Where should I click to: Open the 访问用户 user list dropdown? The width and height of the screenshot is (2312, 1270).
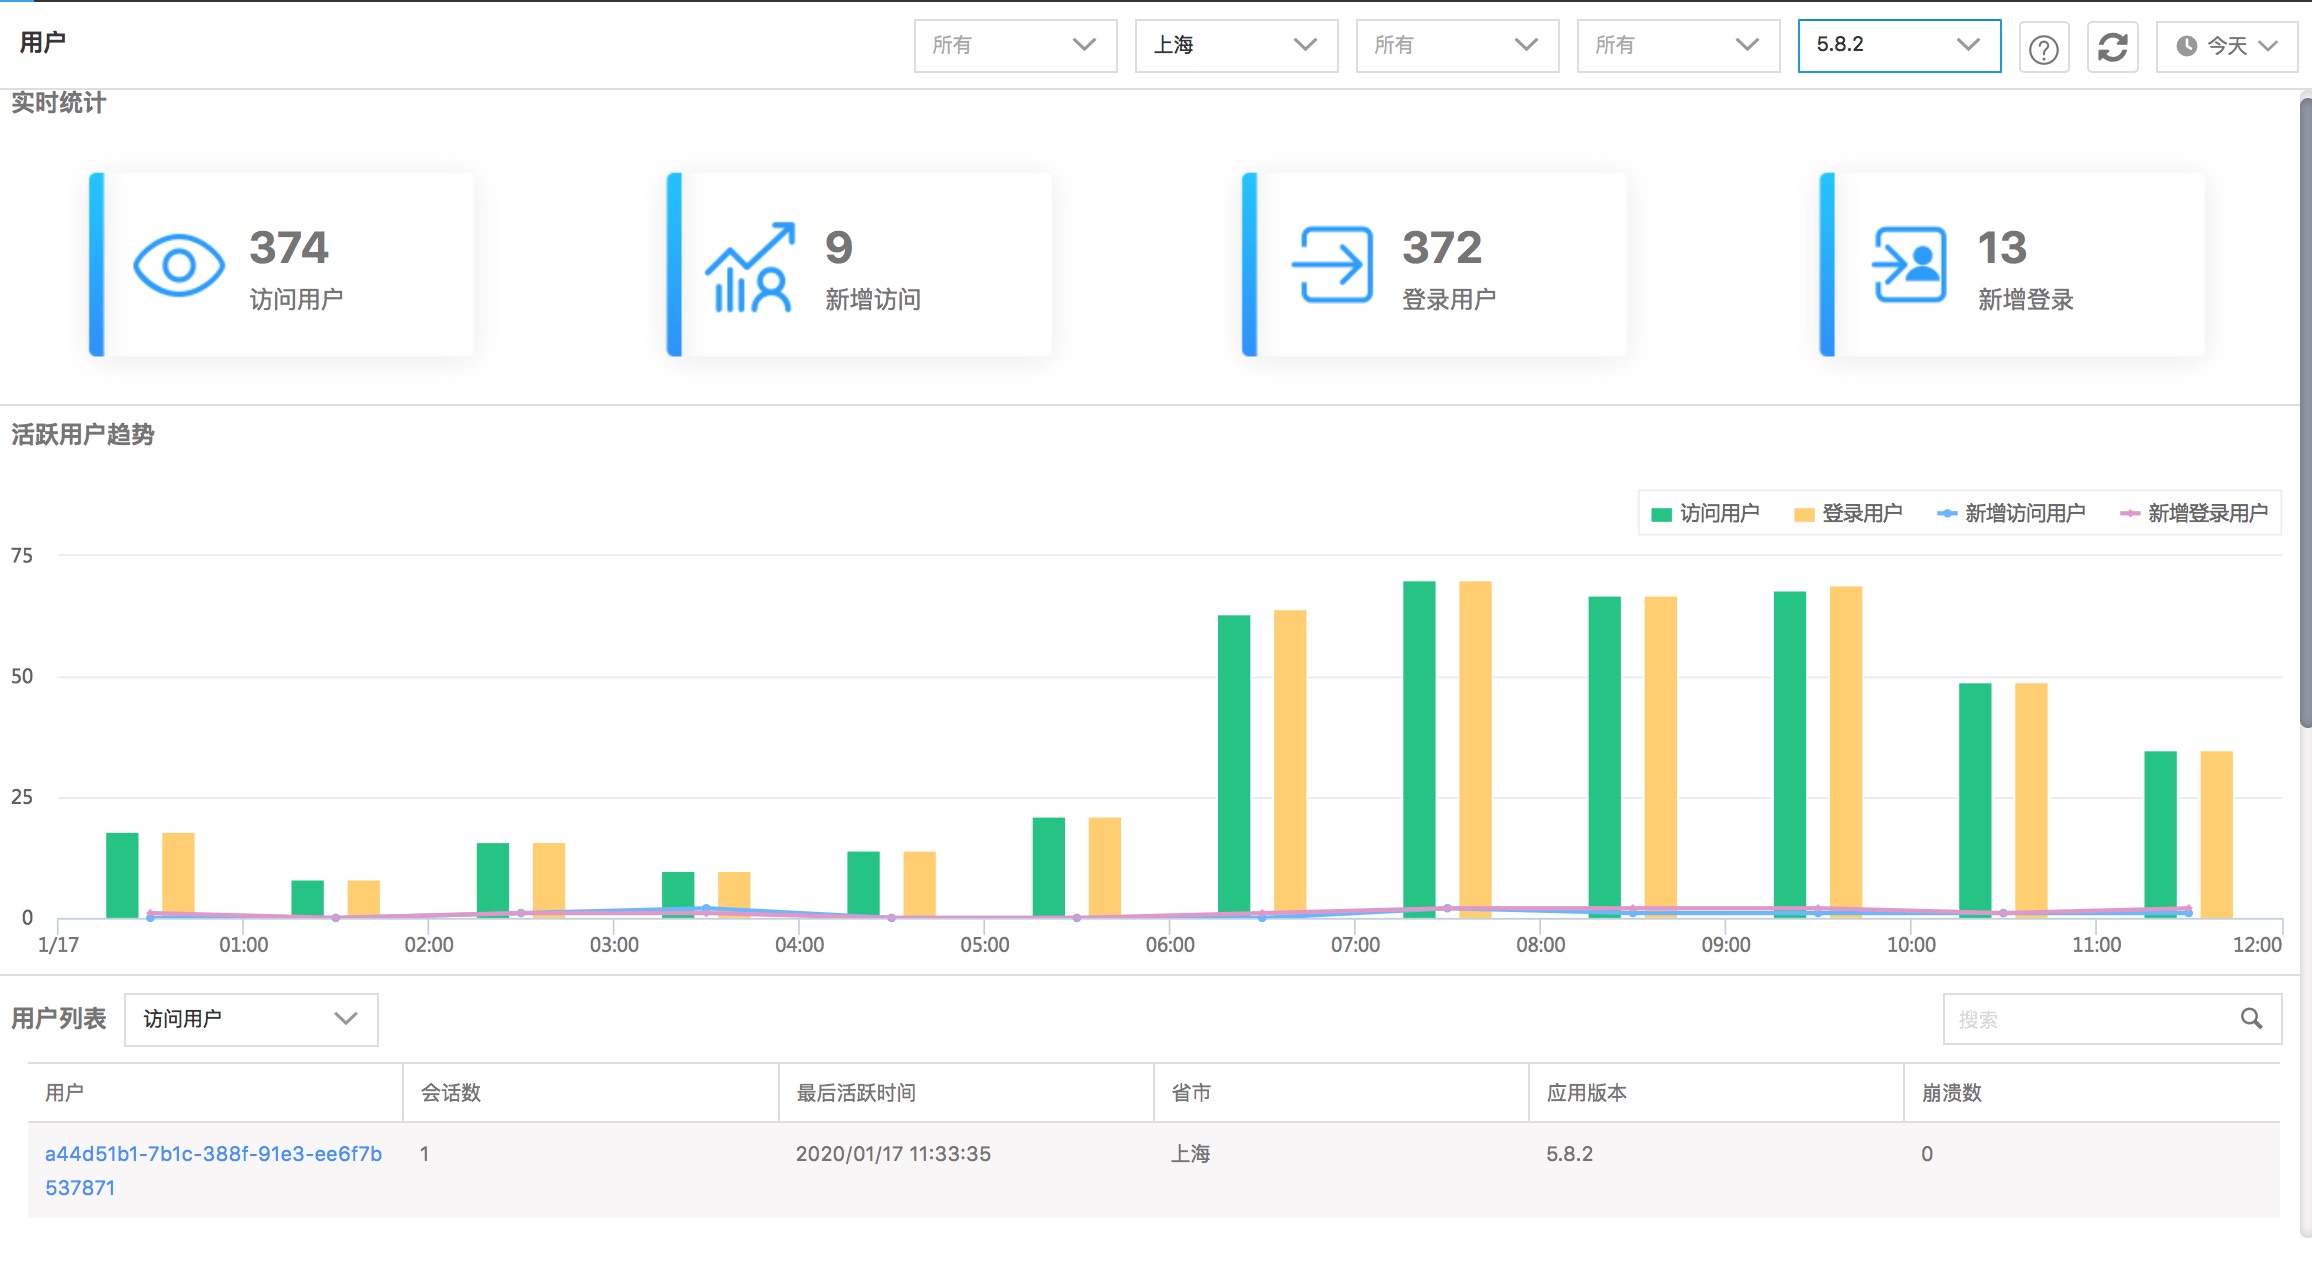(x=251, y=1019)
